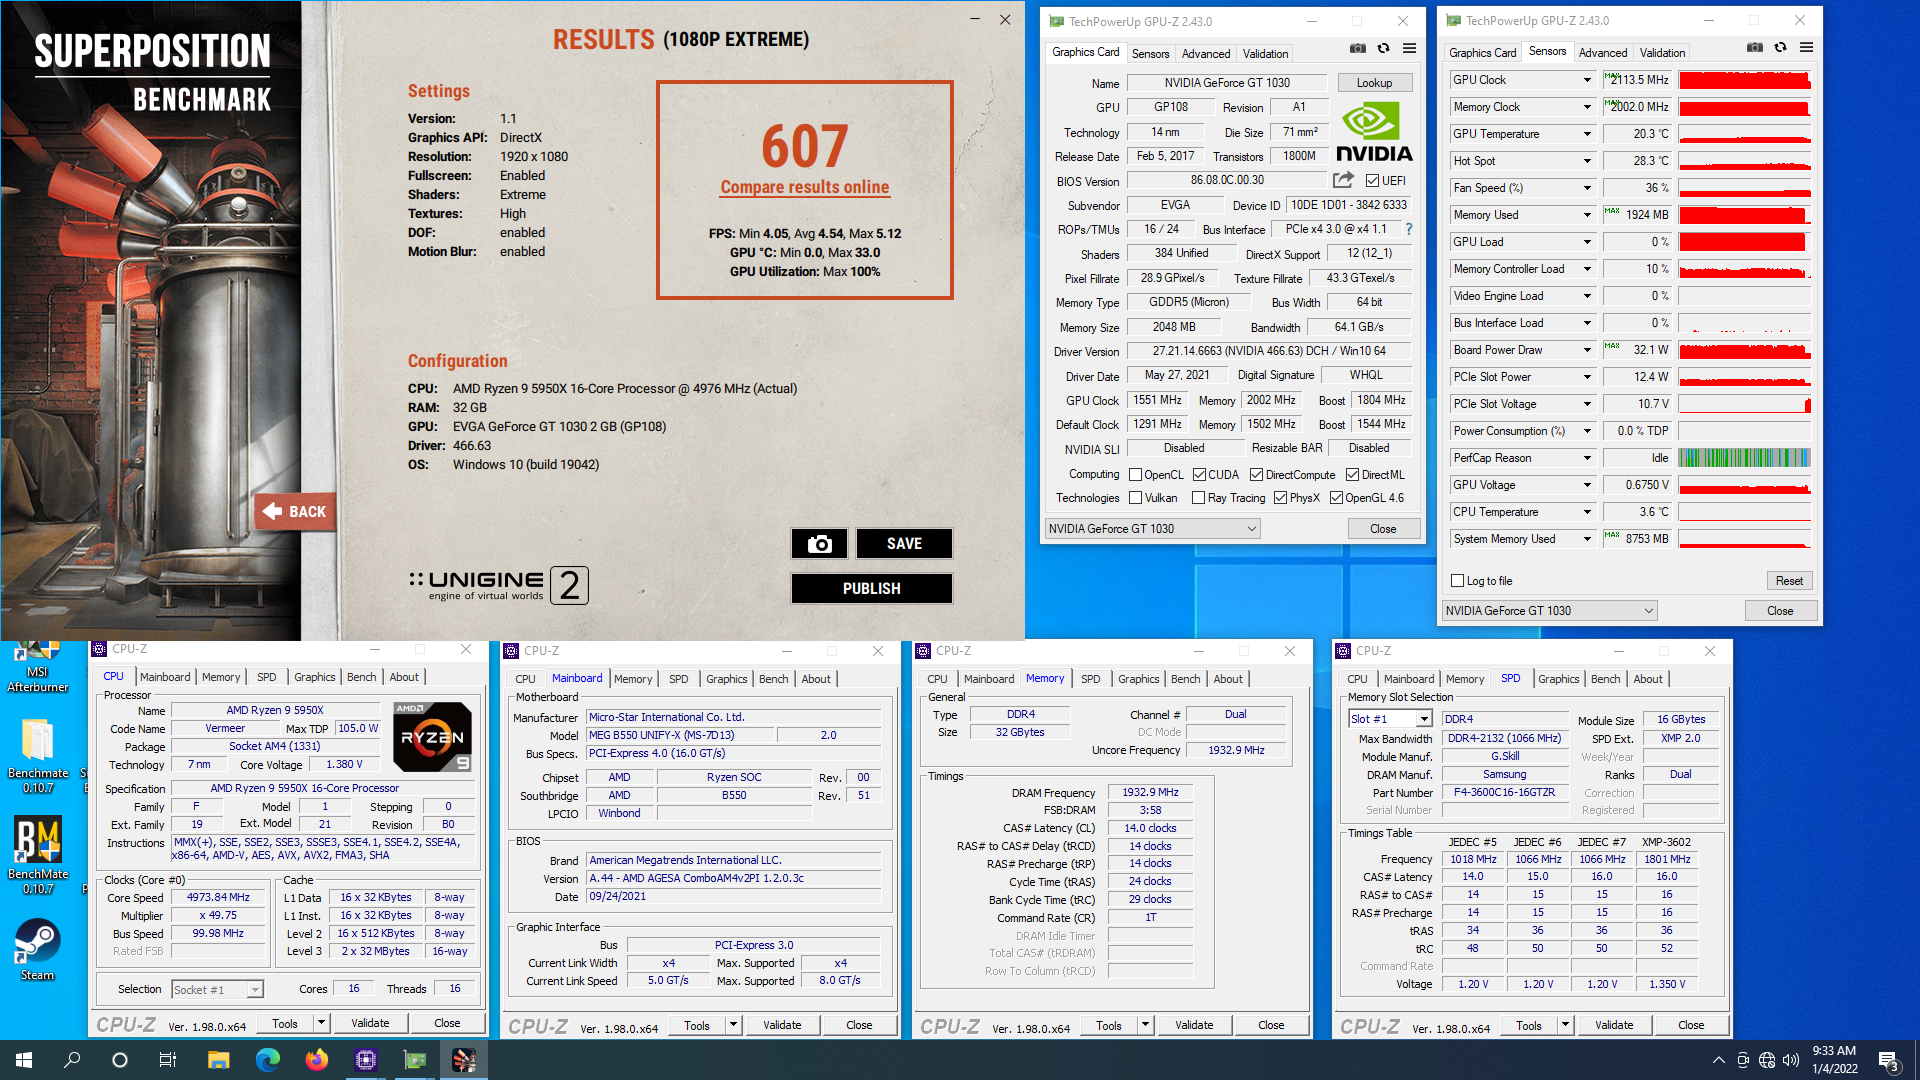
Task: Click the GPU-Z taskbar icon
Action: [x=414, y=1060]
